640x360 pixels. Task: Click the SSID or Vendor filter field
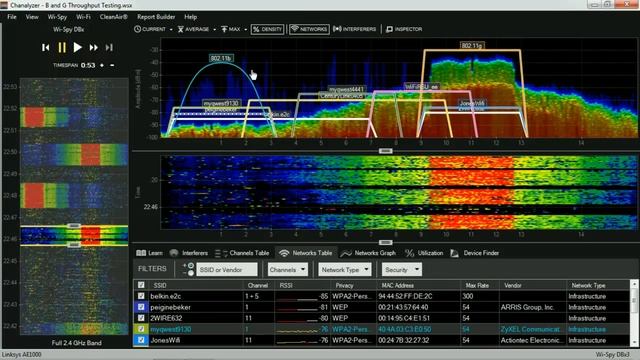pos(227,269)
